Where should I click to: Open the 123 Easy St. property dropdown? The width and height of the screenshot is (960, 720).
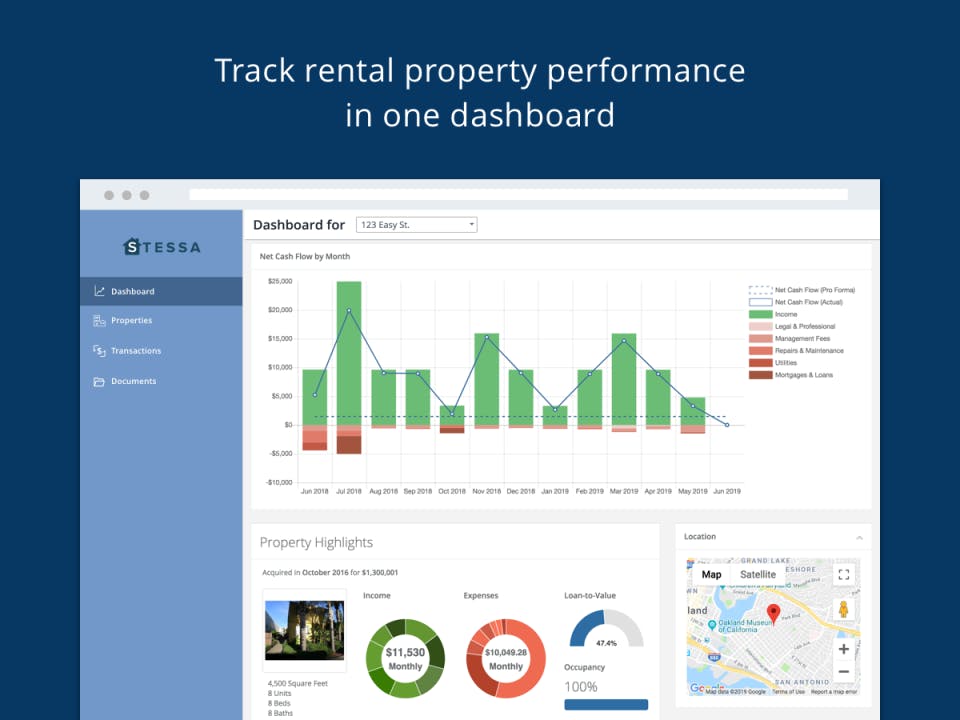click(416, 225)
